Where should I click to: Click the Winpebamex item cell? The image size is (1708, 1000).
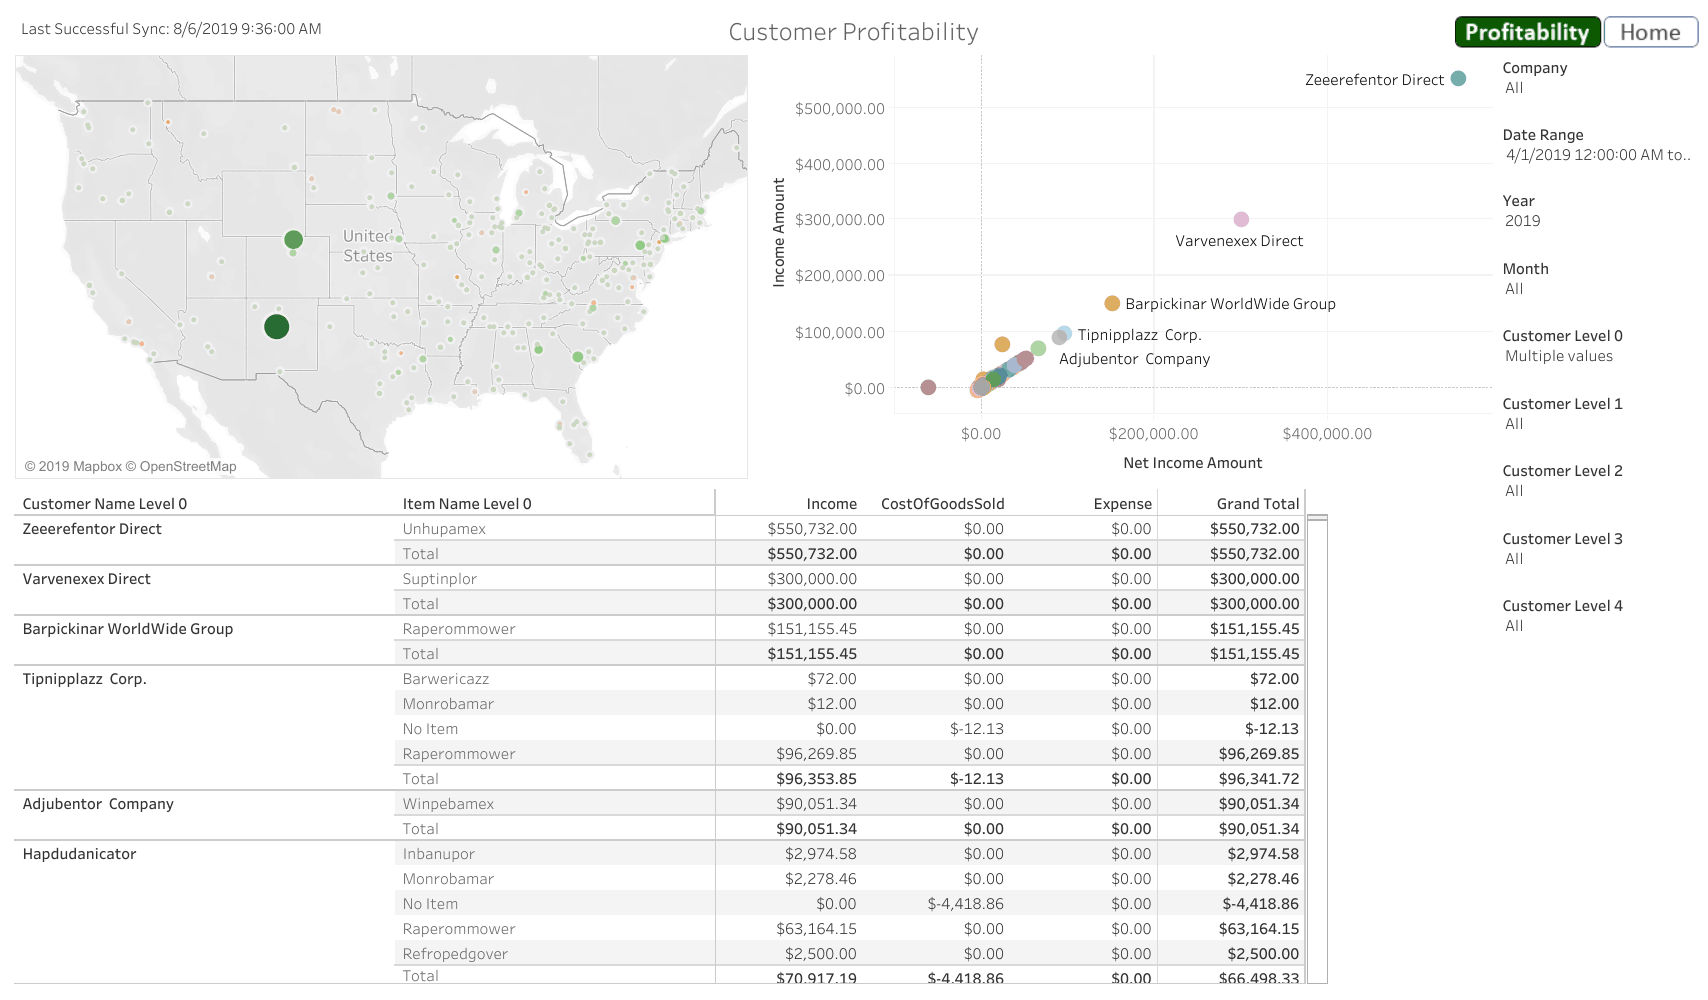(x=448, y=804)
